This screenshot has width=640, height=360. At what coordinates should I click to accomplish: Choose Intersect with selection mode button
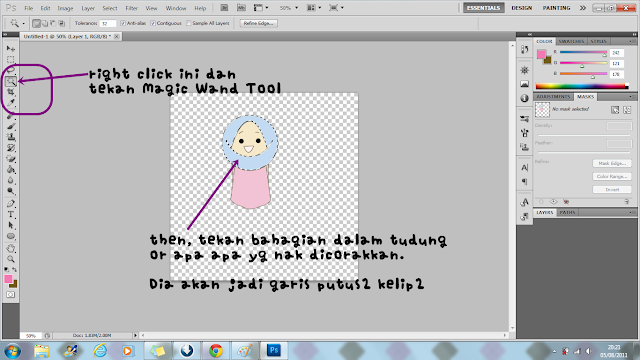pyautogui.click(x=62, y=23)
